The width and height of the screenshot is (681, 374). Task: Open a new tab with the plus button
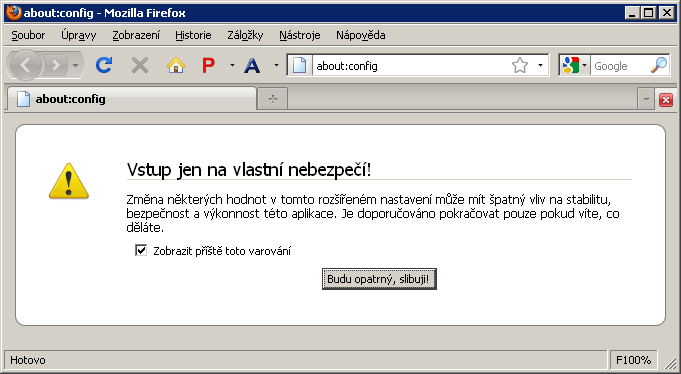pos(273,99)
